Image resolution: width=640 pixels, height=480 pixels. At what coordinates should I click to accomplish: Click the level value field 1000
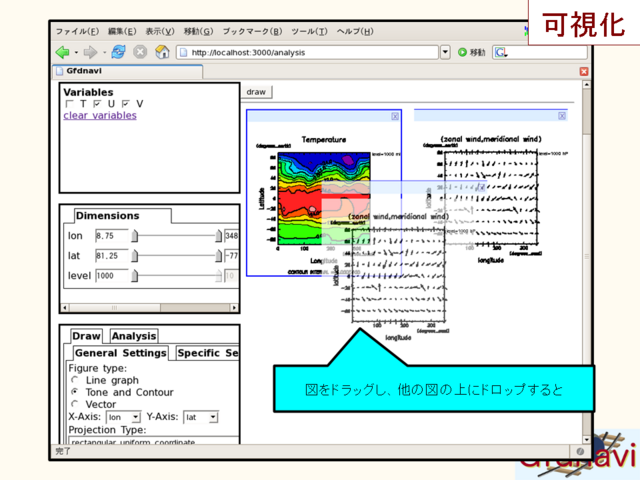click(x=111, y=276)
